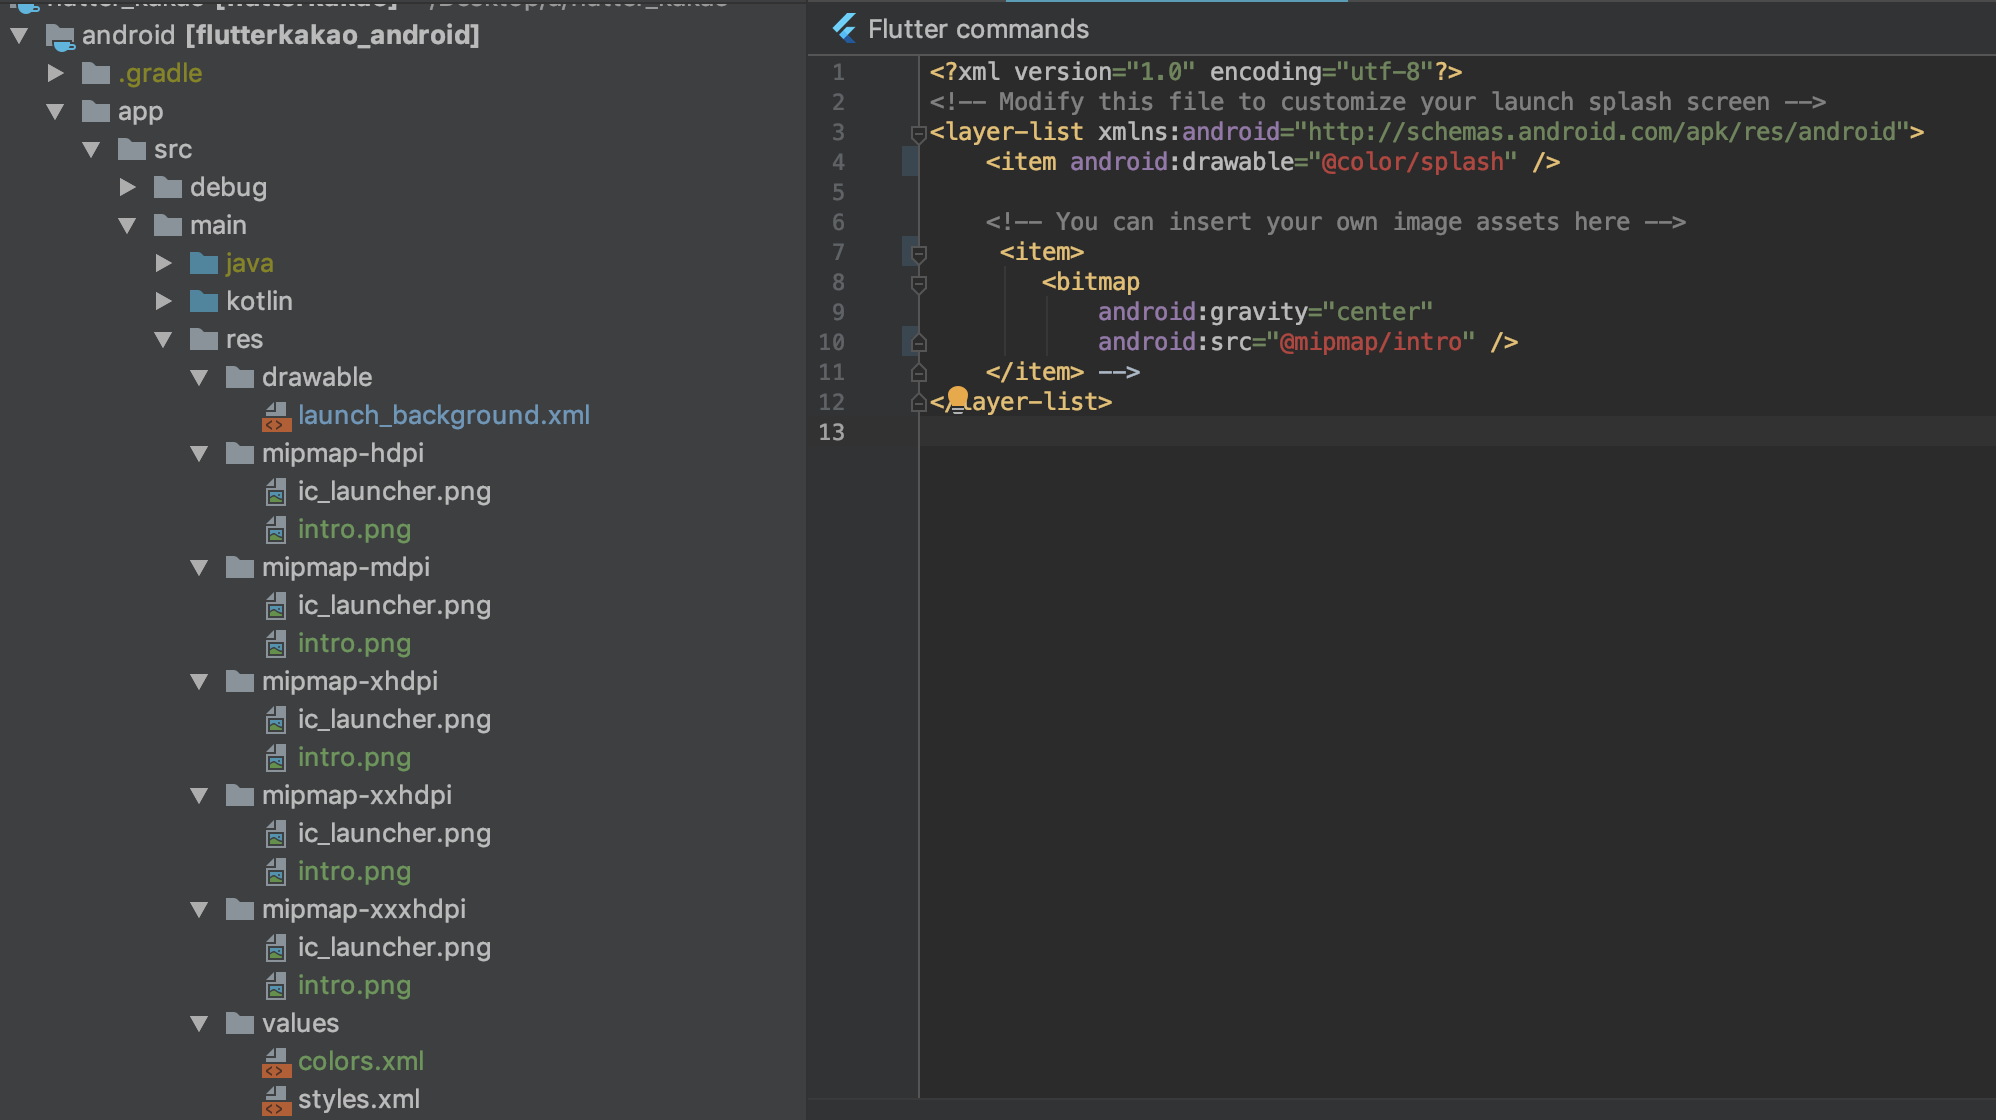
Task: Select launch_background.xml in project tree
Action: (x=443, y=415)
